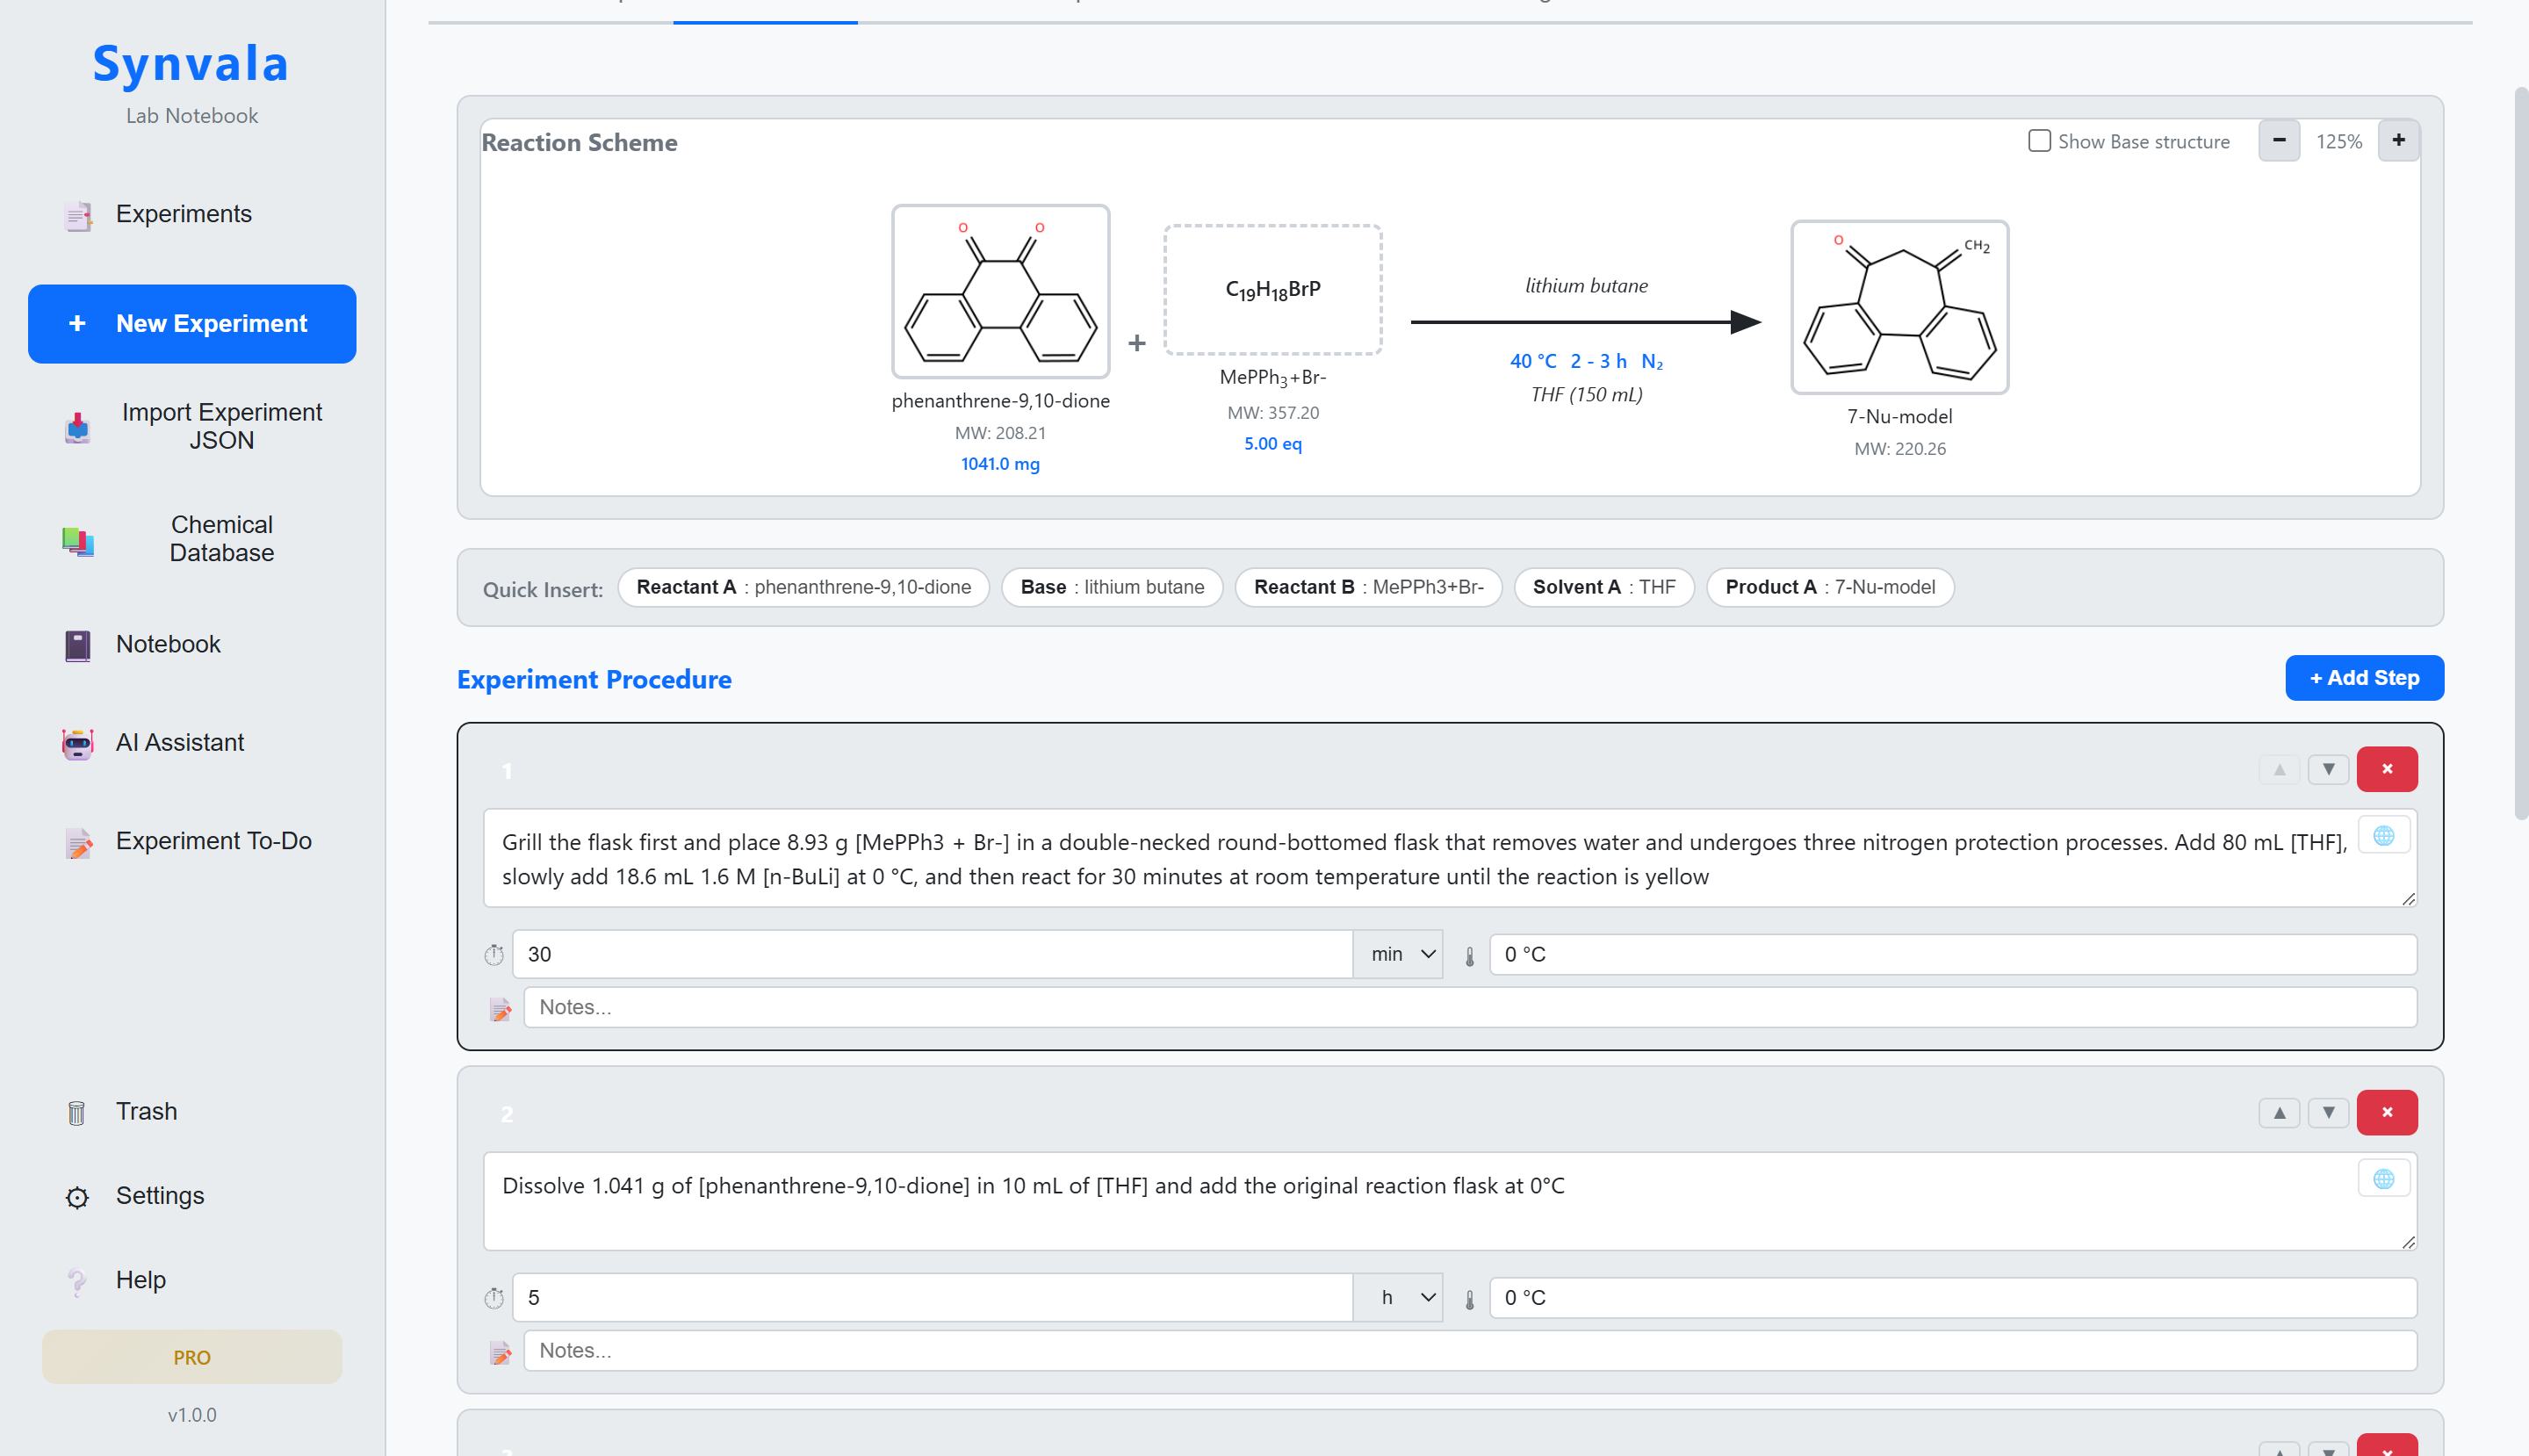2529x1456 pixels.
Task: Open the Chemical Database icon
Action: point(77,540)
